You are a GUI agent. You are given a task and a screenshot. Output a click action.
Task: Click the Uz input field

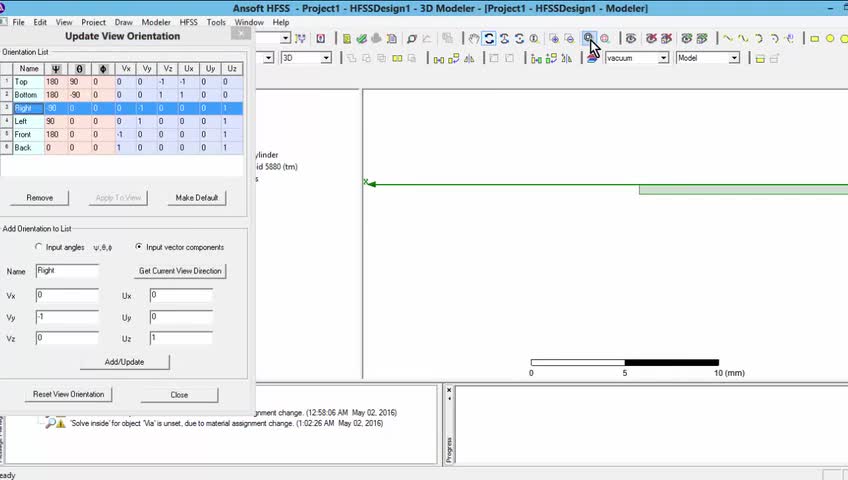click(181, 338)
